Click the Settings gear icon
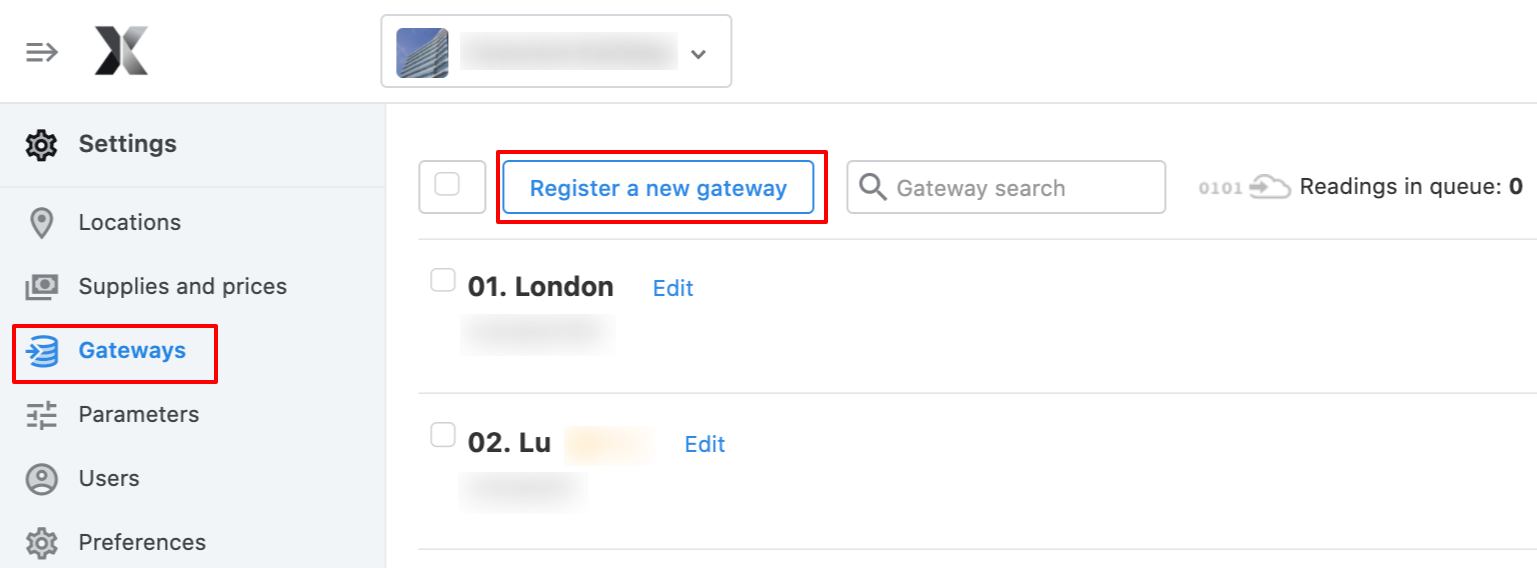This screenshot has width=1537, height=568. (x=41, y=144)
